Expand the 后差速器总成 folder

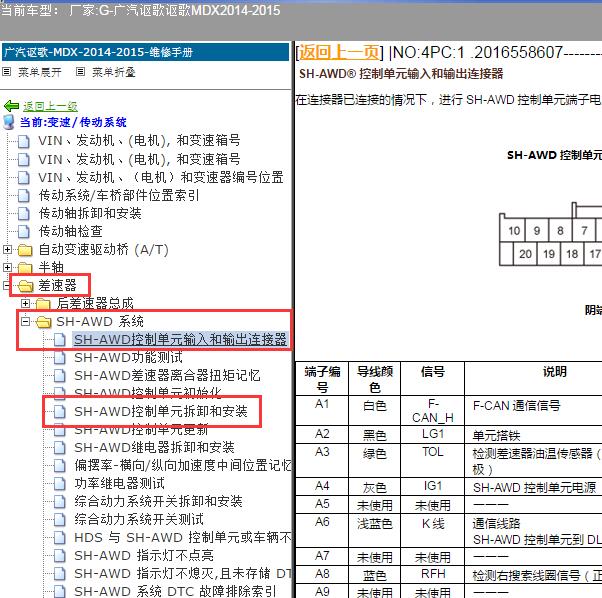[25, 304]
